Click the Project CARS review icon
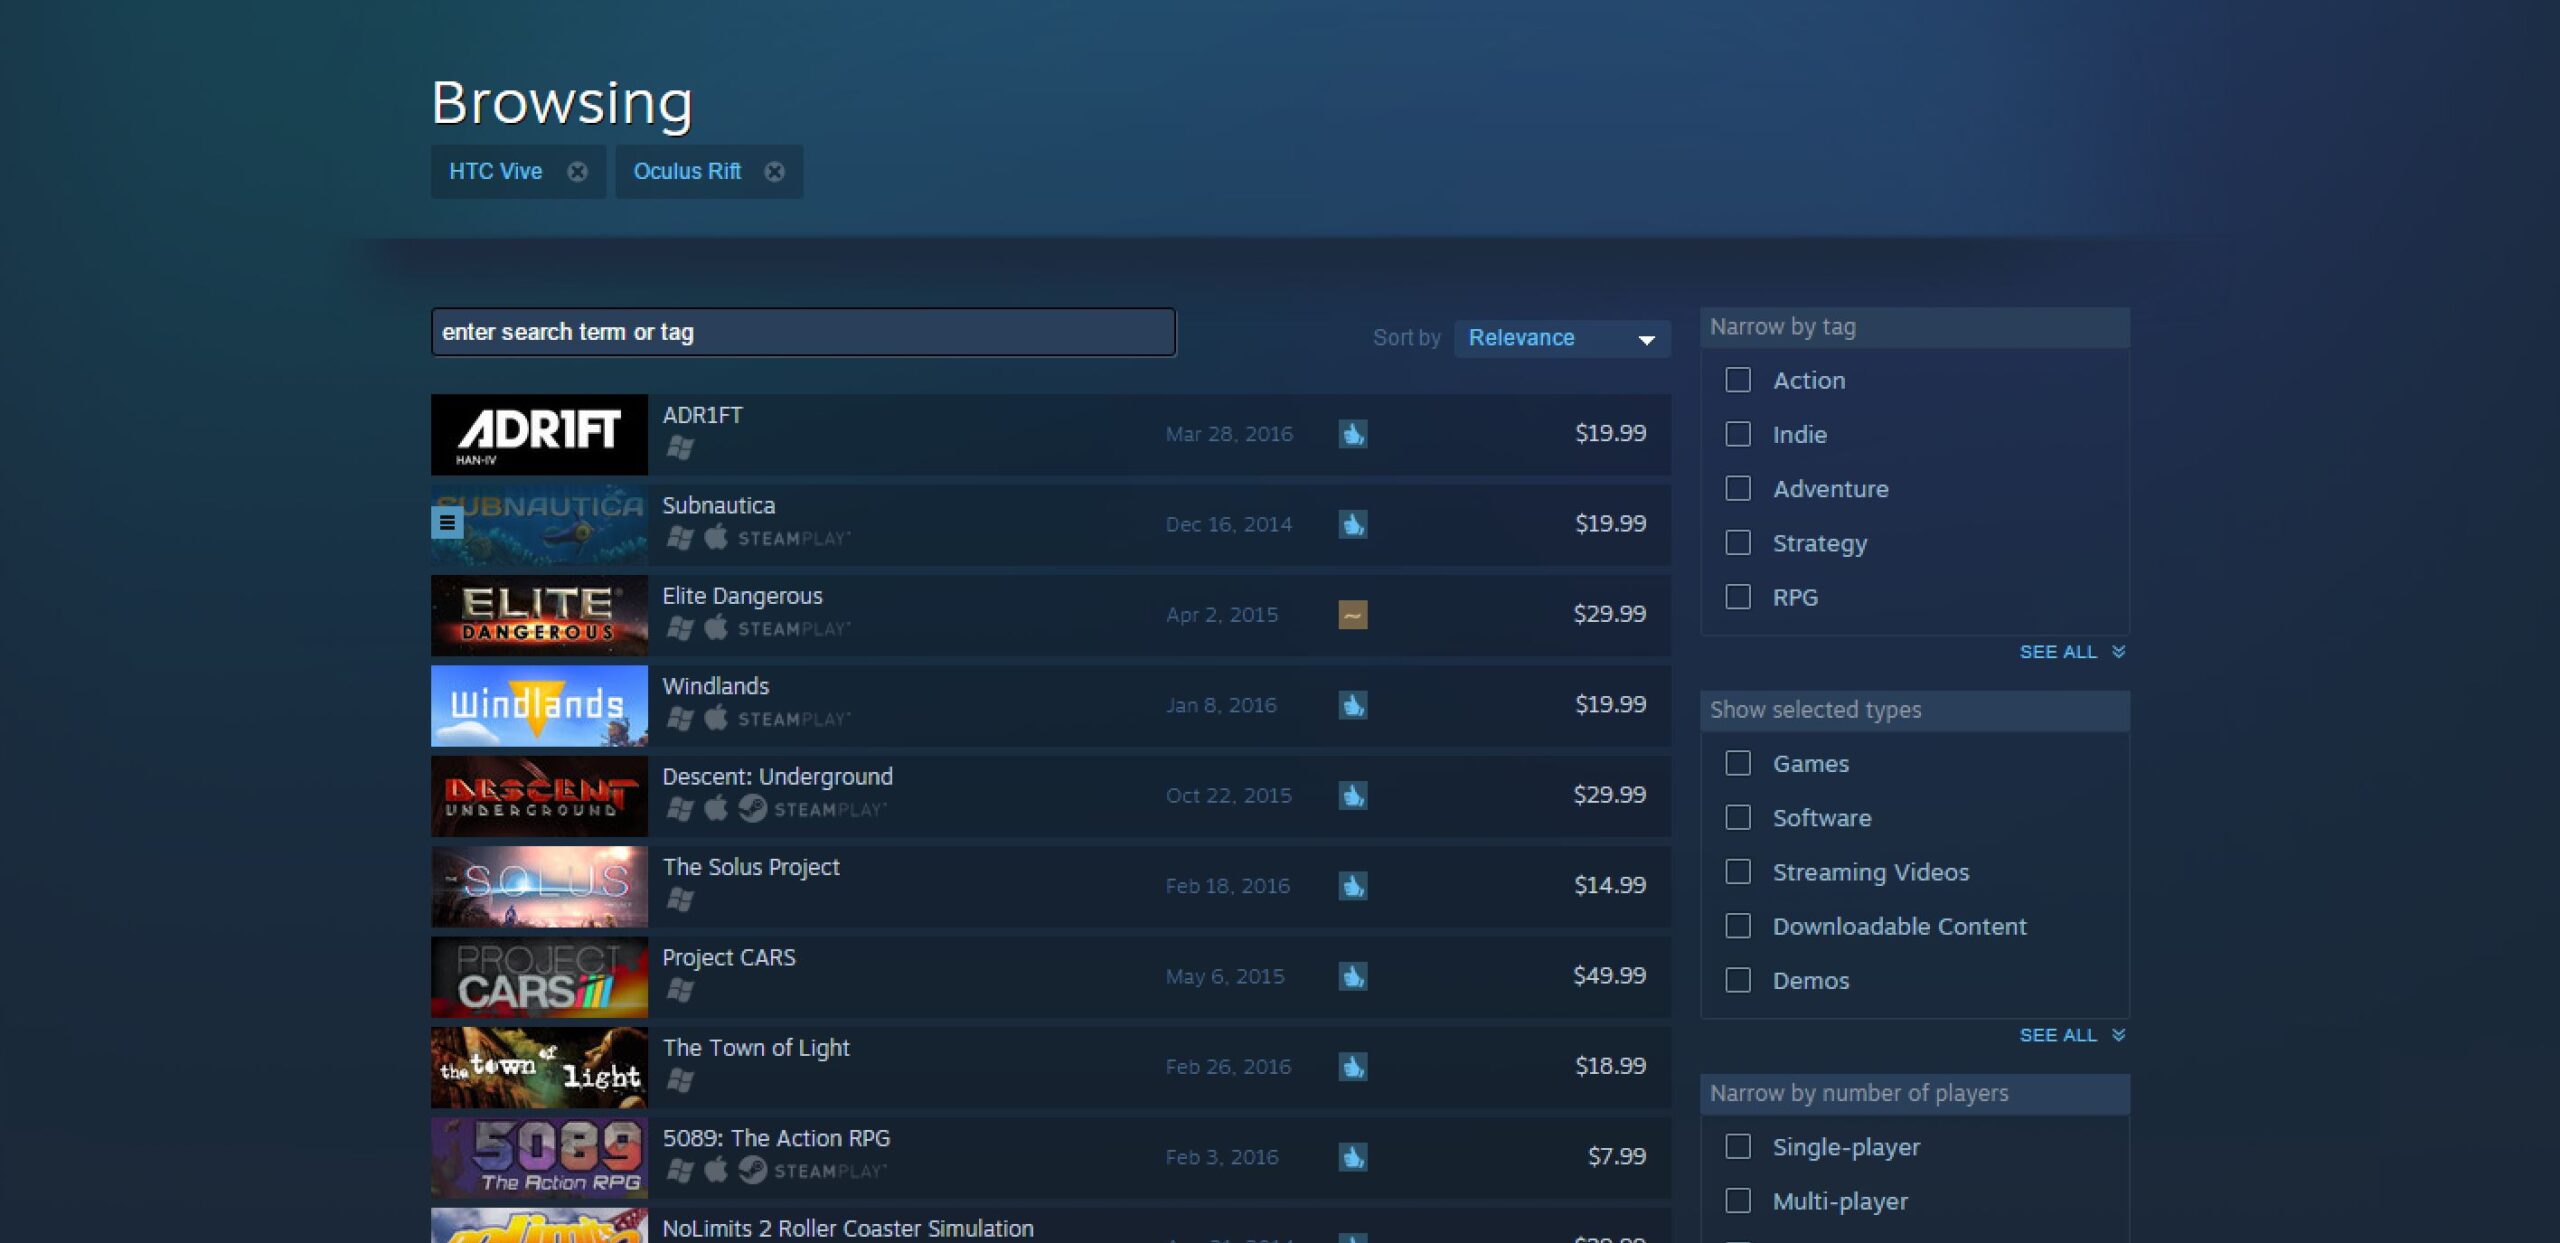Image resolution: width=2560 pixels, height=1243 pixels. (1352, 976)
